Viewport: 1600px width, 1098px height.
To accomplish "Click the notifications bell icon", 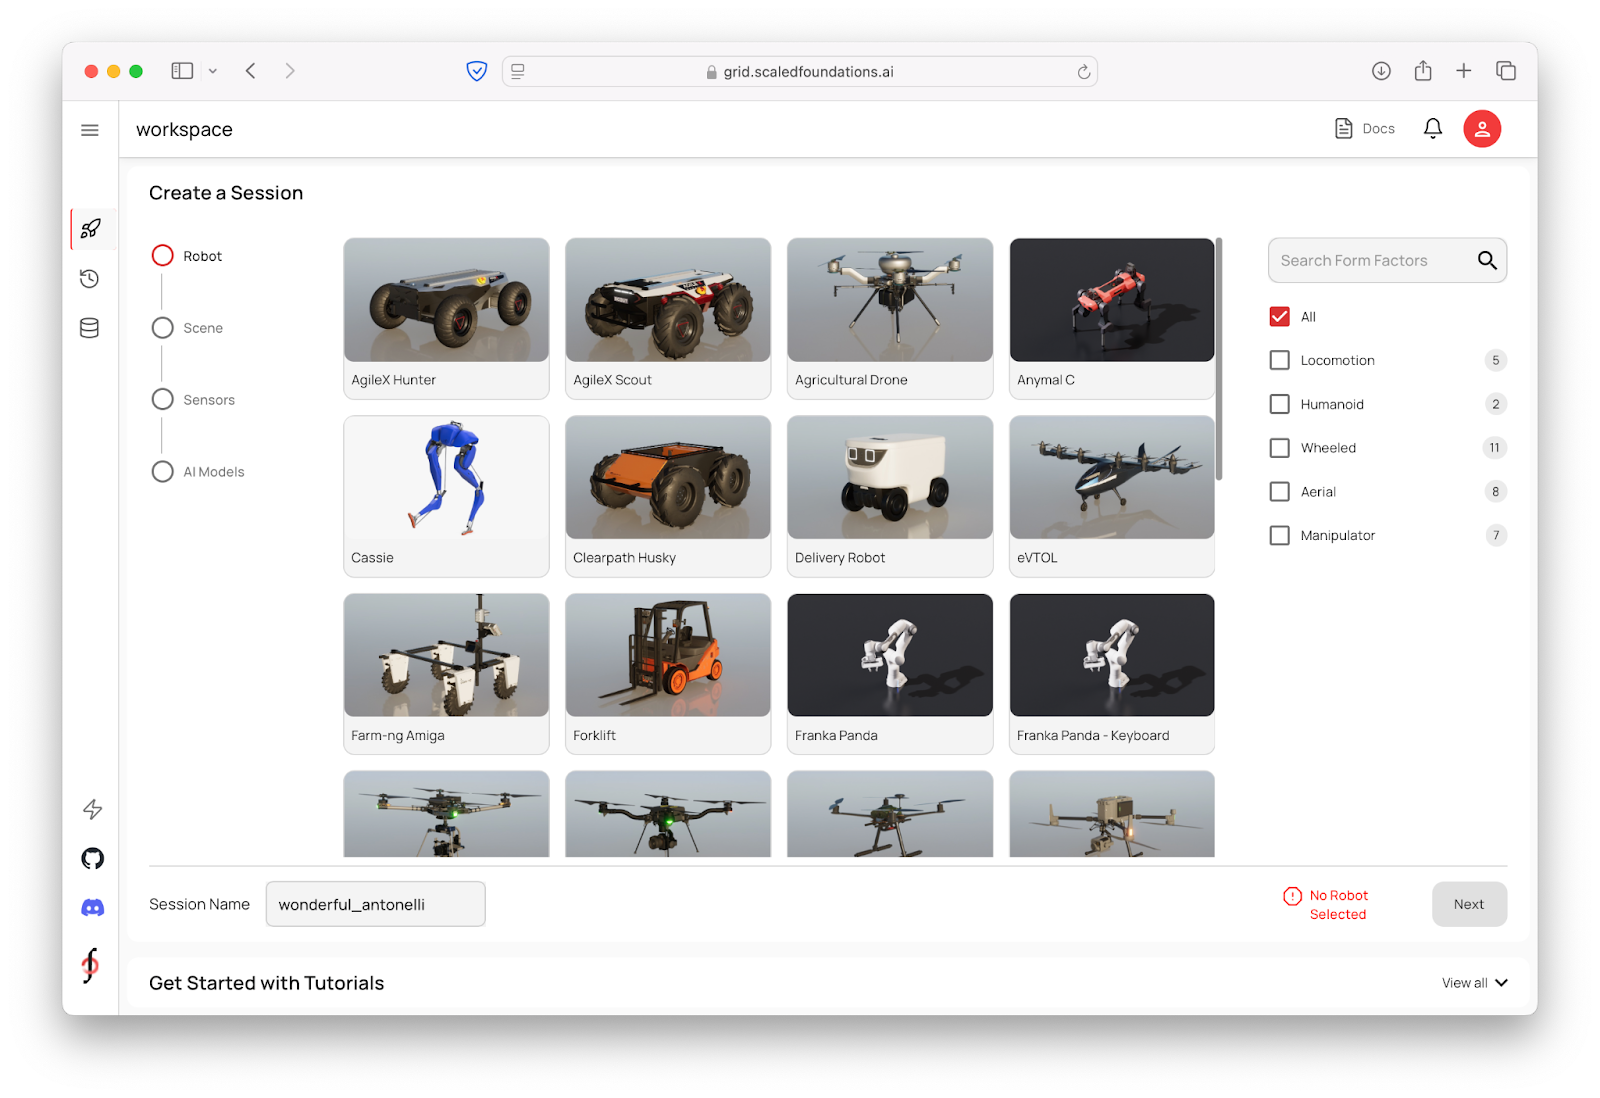I will [1432, 129].
